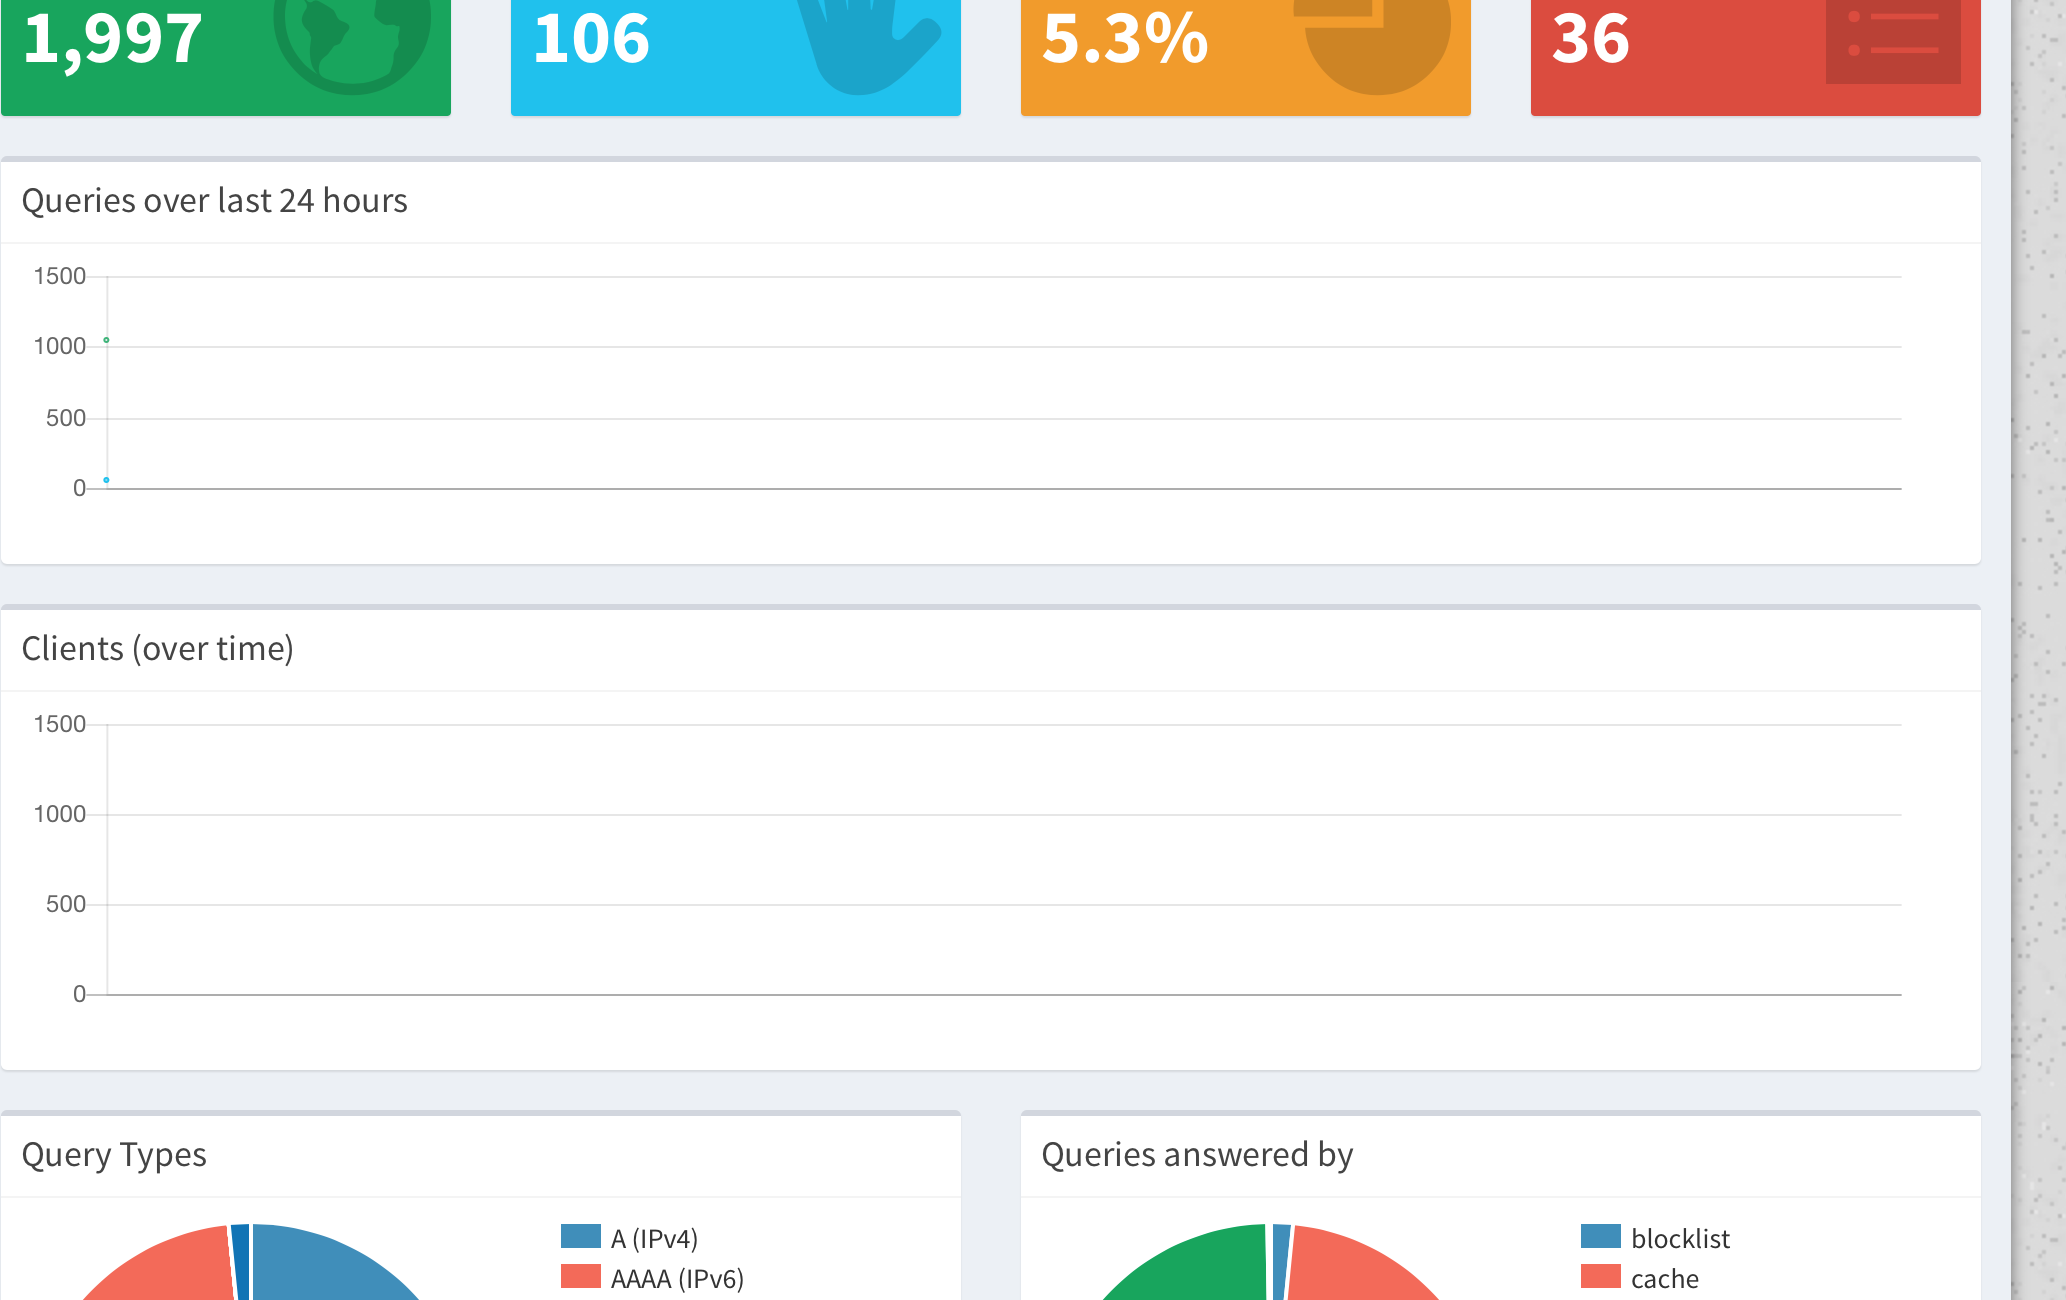Open the 1,997 total queries card
This screenshot has height=1300, width=2066.
tap(226, 57)
